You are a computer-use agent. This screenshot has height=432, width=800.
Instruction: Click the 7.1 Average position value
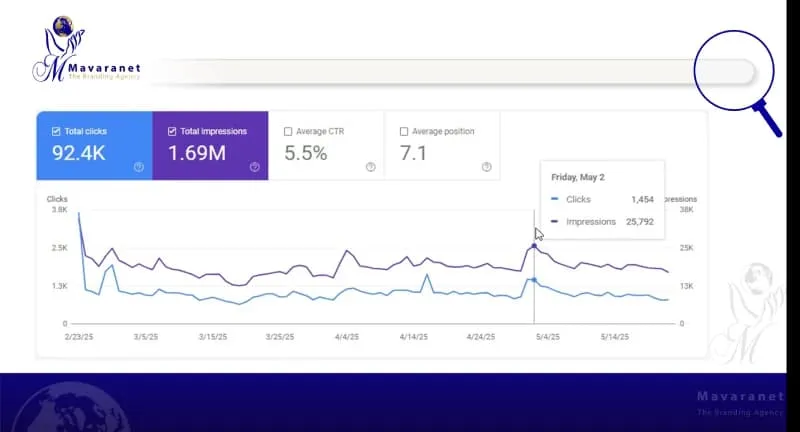[414, 153]
